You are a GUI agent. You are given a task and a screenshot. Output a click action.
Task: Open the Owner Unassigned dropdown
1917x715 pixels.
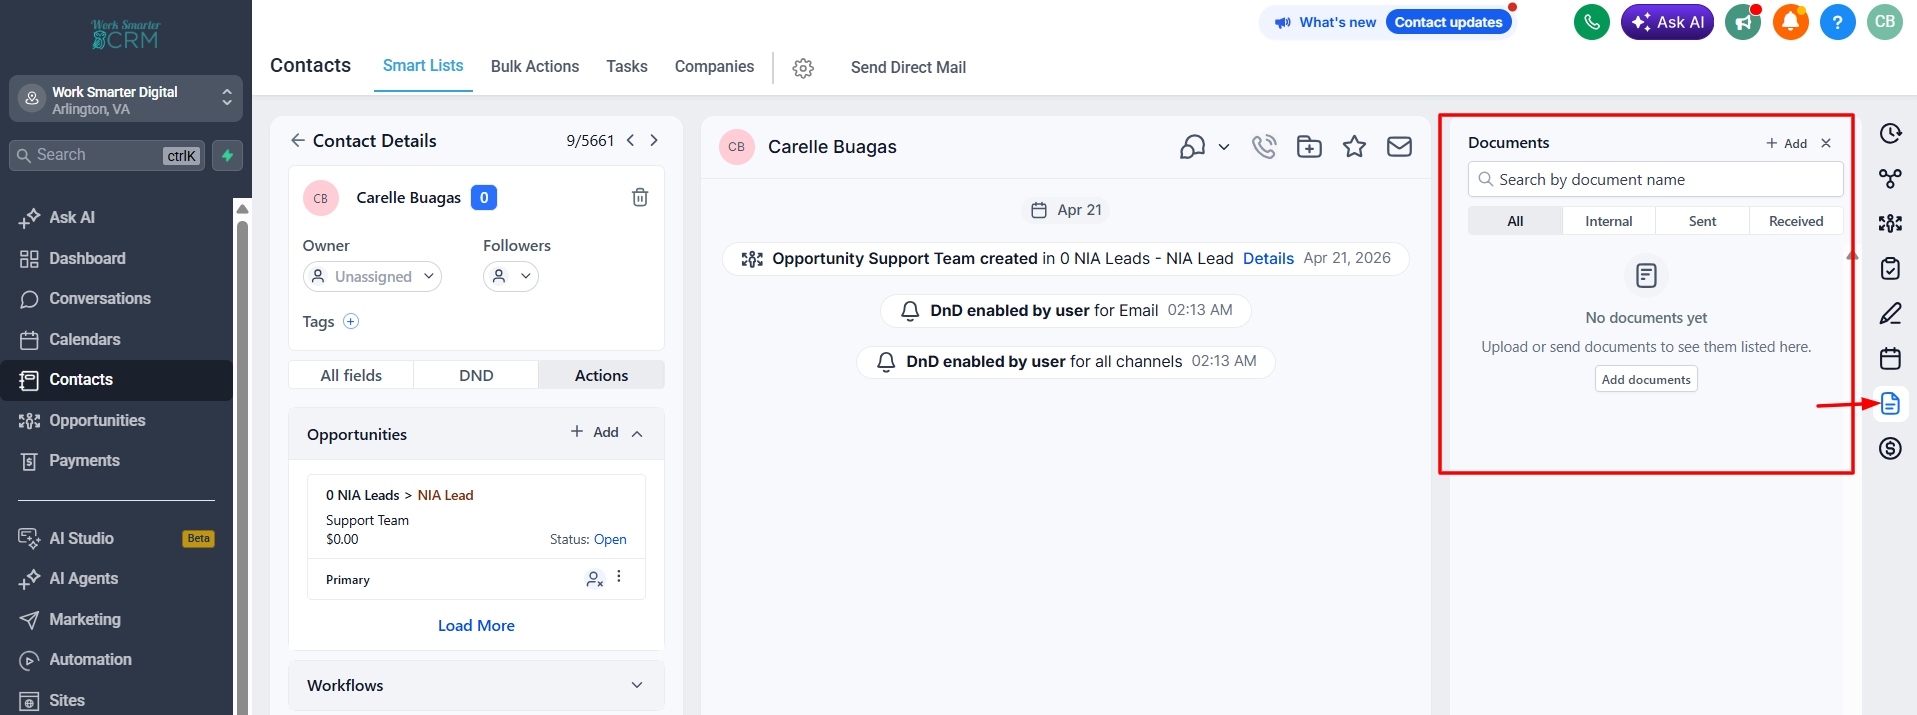[372, 276]
